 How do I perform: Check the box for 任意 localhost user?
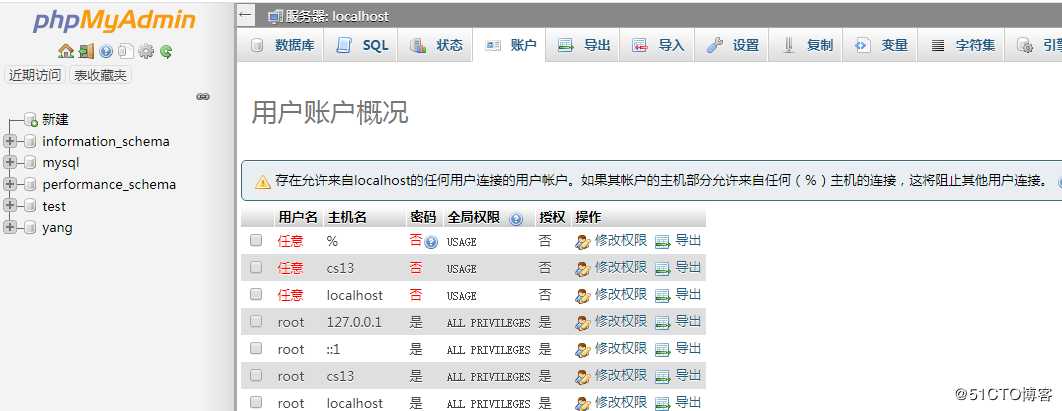tap(256, 294)
